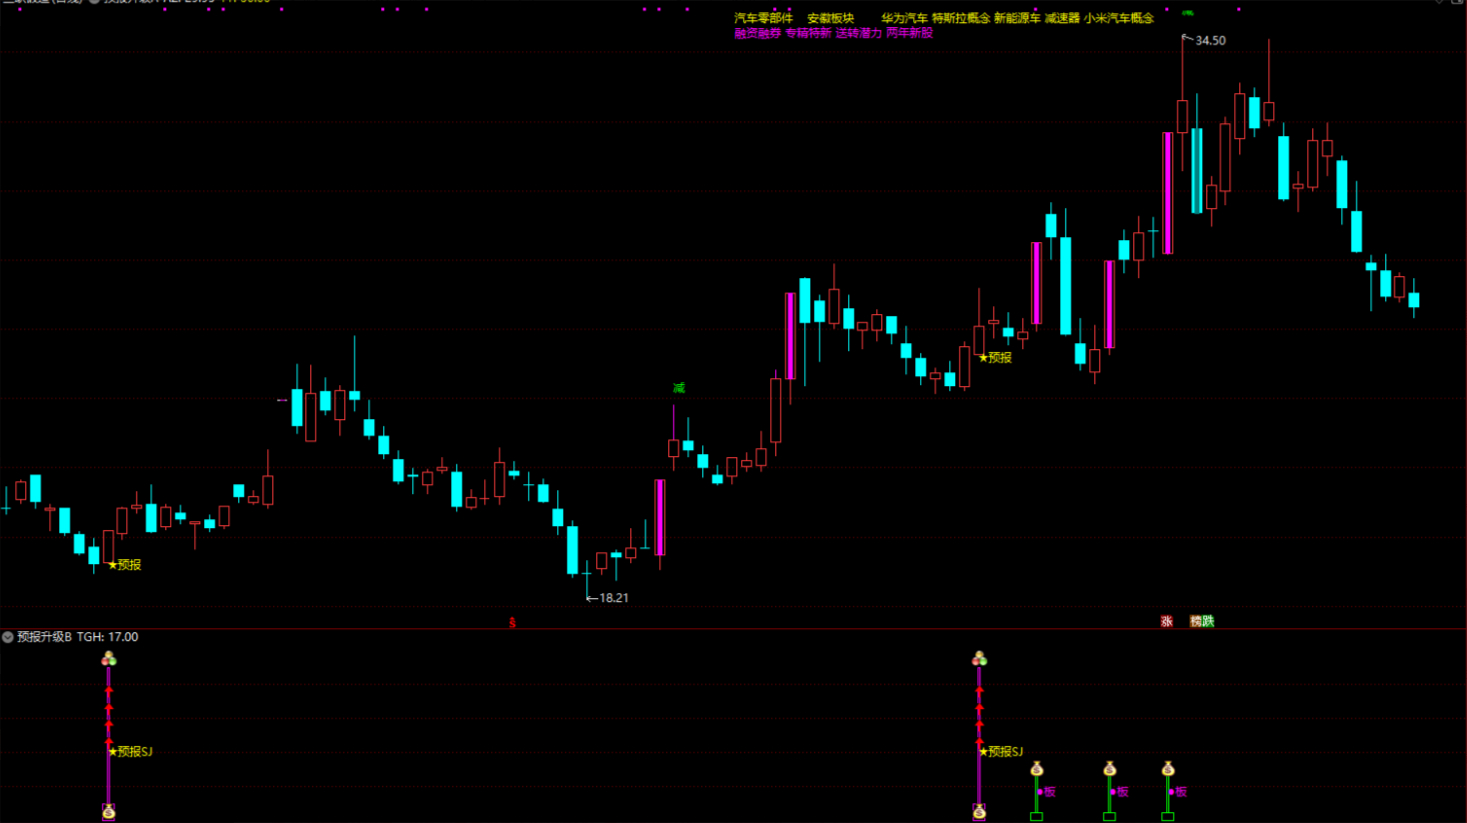Click the first green square under the green bars
Image resolution: width=1467 pixels, height=823 pixels.
pos(1037,817)
